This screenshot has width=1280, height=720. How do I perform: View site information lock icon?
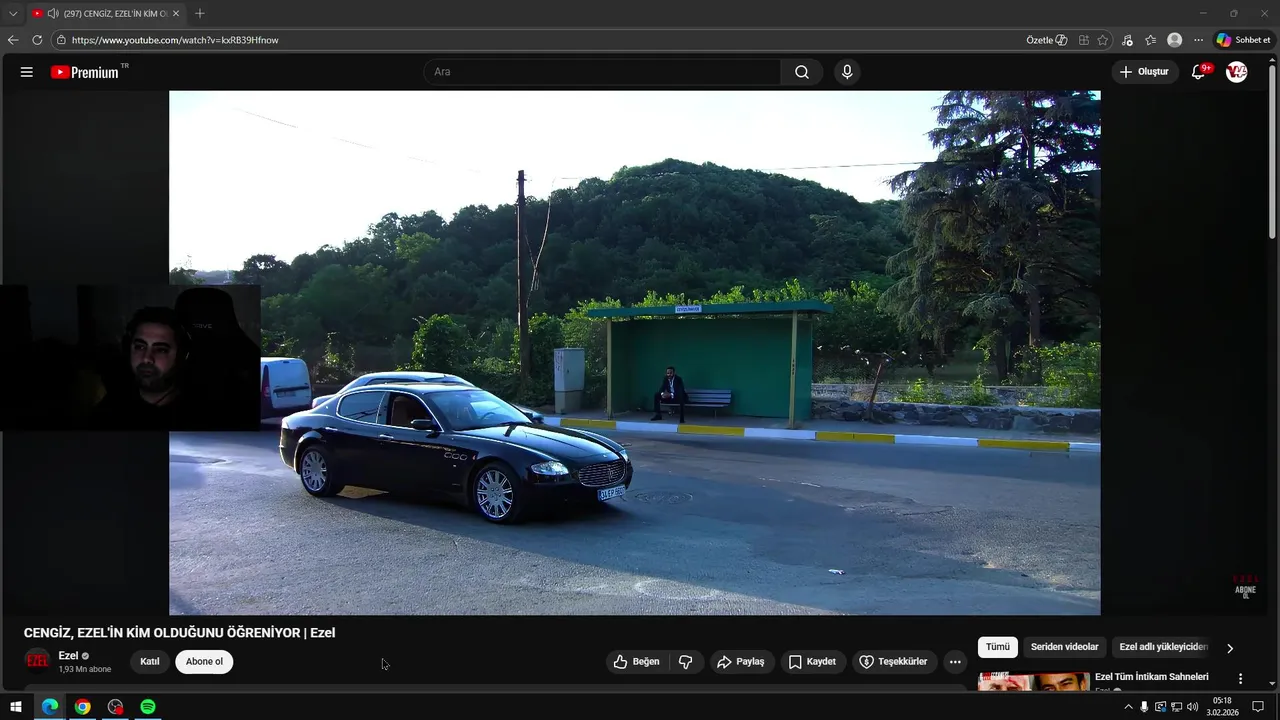61,40
